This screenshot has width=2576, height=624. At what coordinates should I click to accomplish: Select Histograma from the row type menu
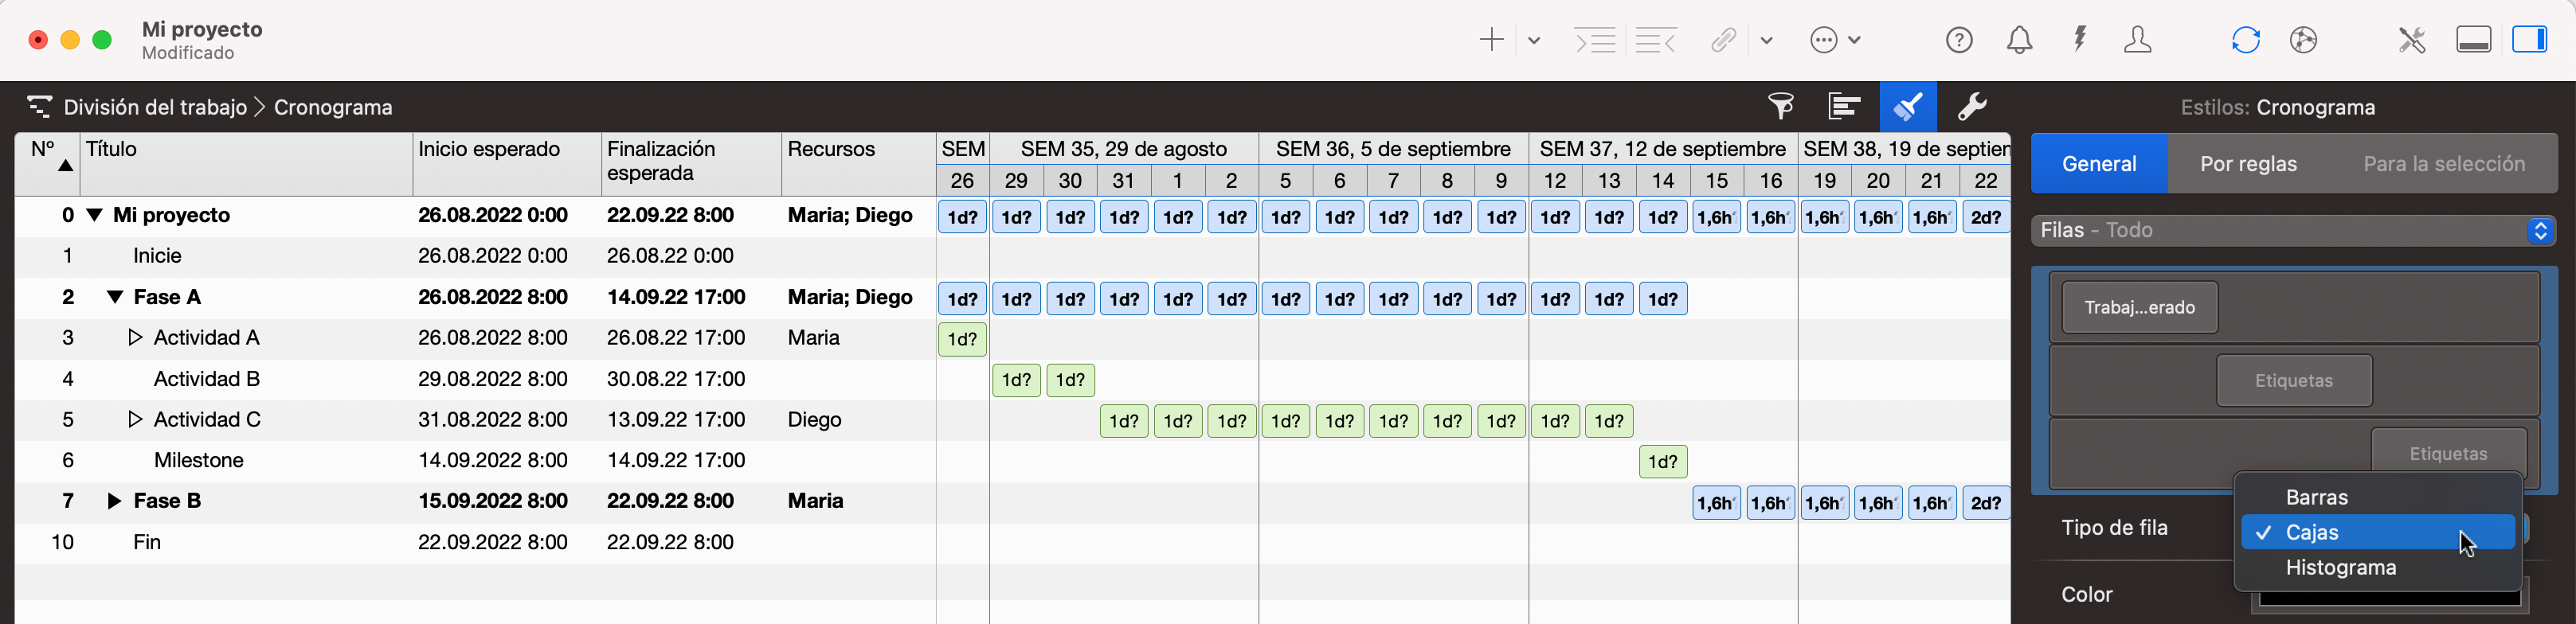point(2340,568)
